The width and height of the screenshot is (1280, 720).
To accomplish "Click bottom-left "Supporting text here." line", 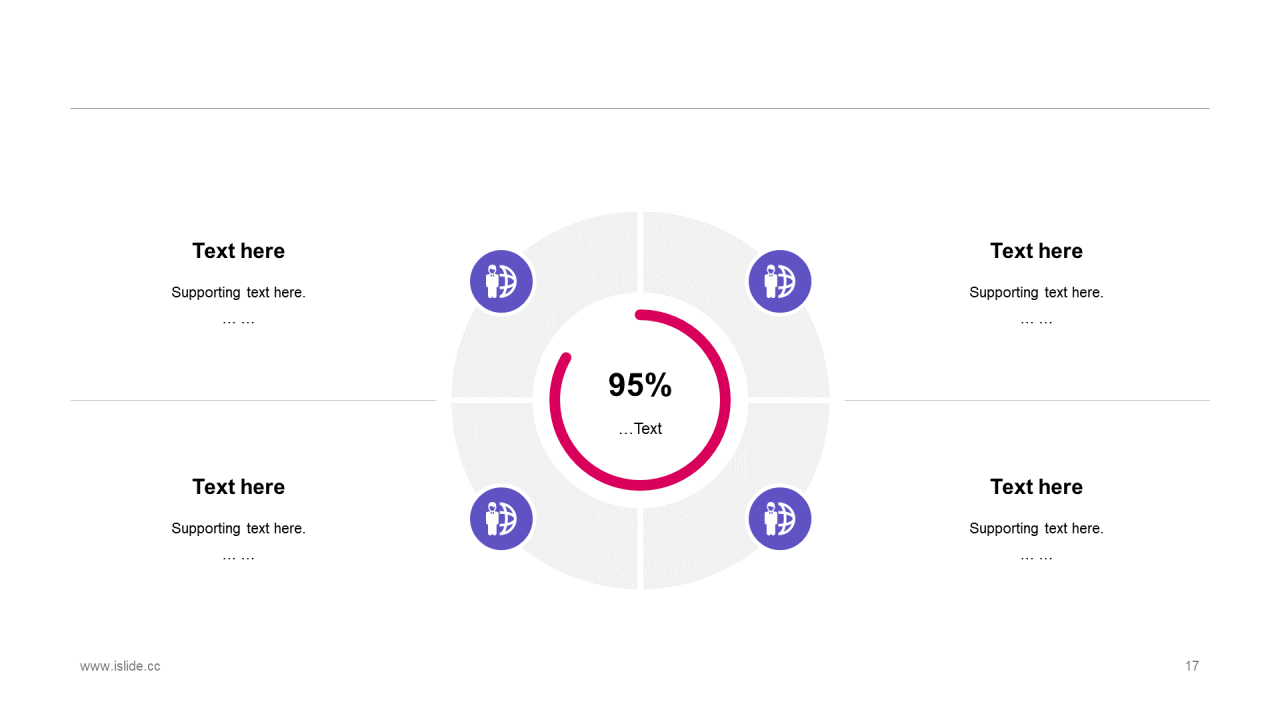I will [x=238, y=529].
